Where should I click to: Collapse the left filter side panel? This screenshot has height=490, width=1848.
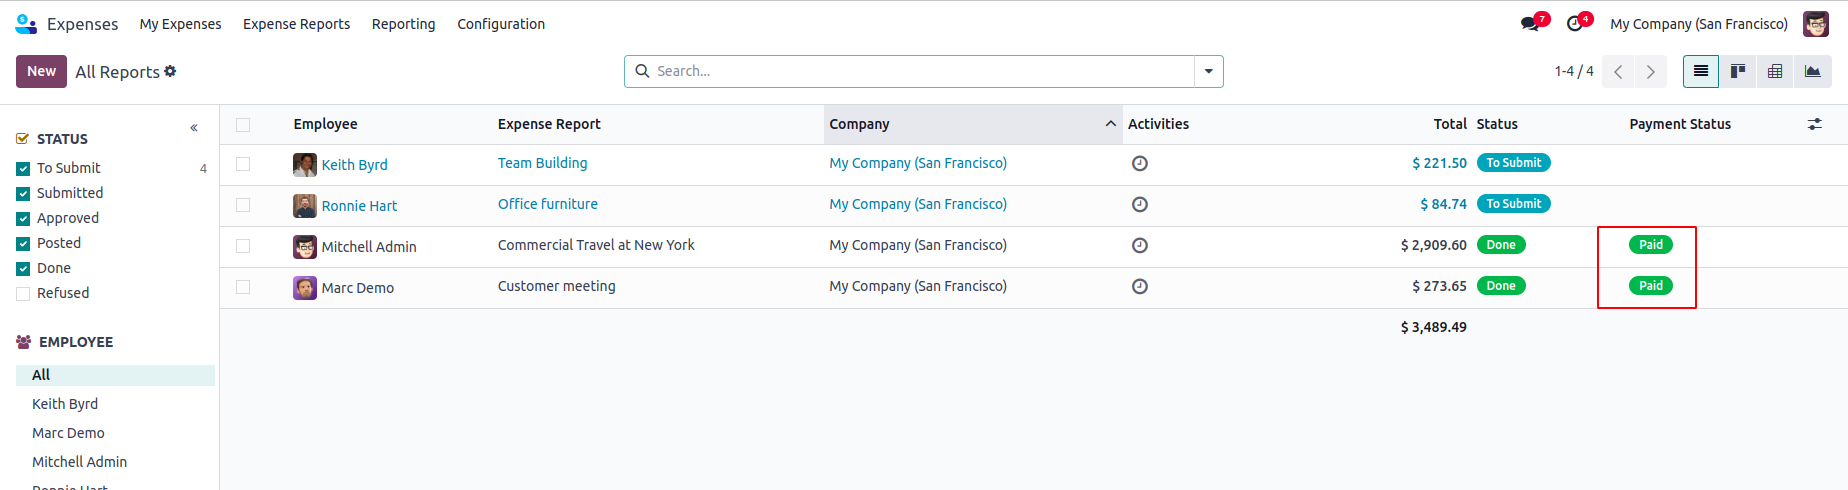click(x=194, y=128)
